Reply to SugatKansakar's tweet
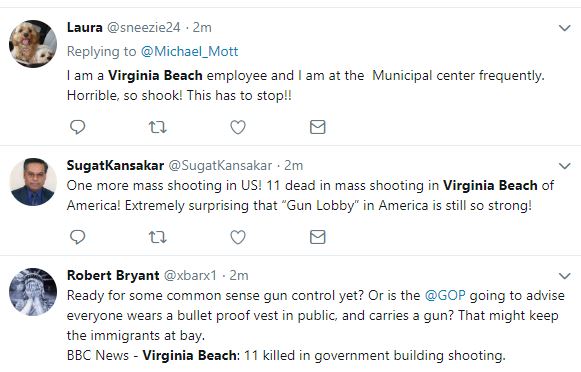The image size is (581, 372). (77, 237)
